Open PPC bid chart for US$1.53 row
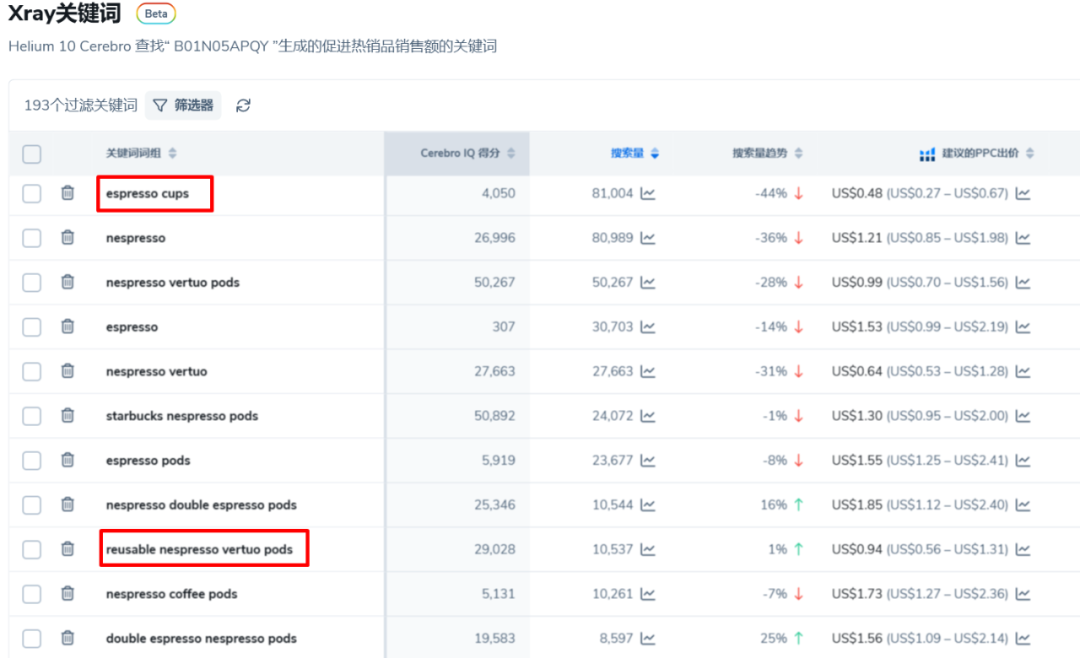This screenshot has width=1080, height=658. [x=1023, y=327]
